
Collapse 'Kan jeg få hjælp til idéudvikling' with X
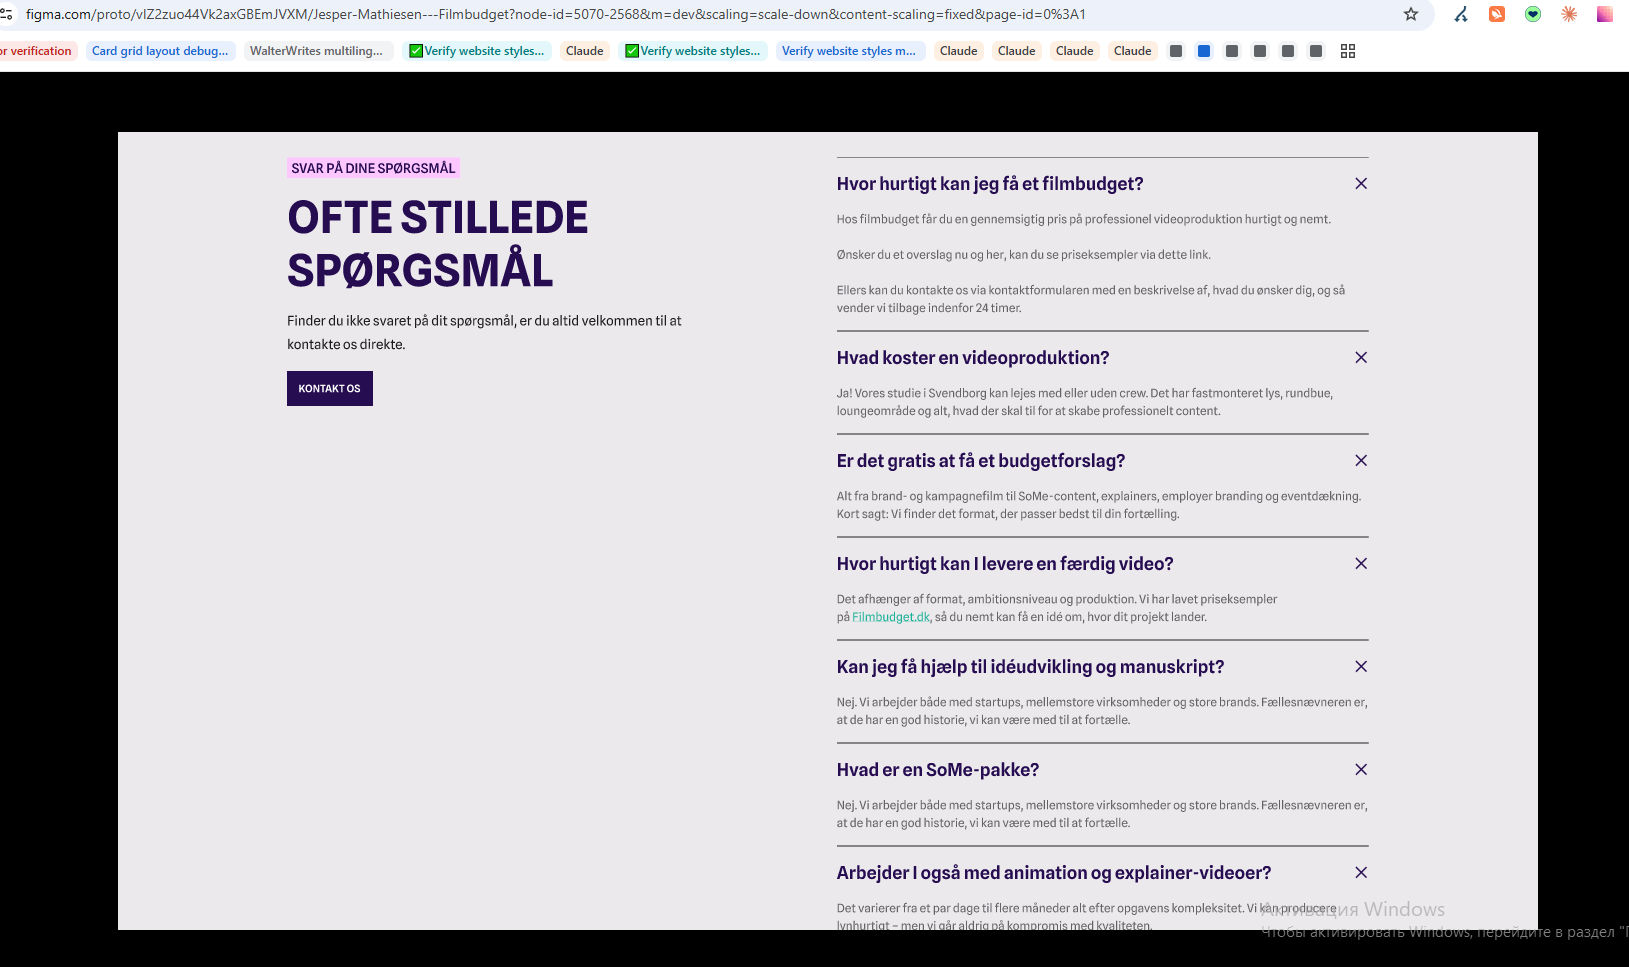[x=1361, y=667]
